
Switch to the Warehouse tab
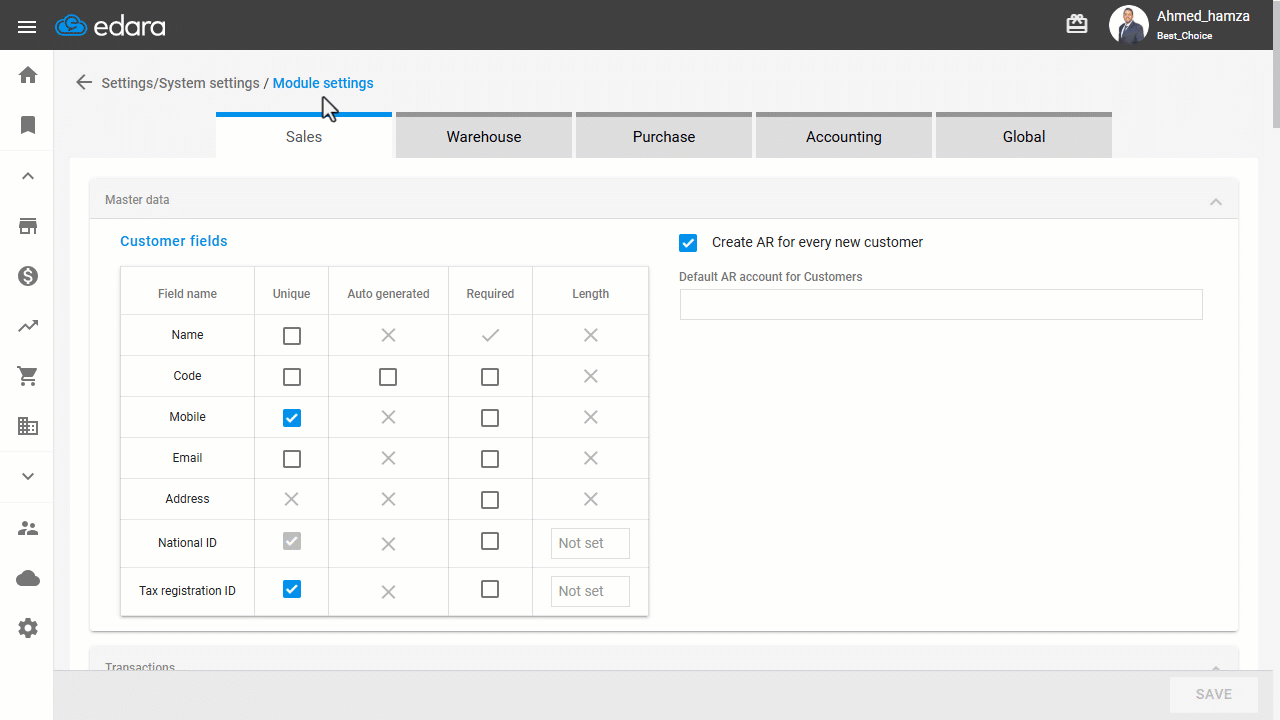[x=484, y=135]
